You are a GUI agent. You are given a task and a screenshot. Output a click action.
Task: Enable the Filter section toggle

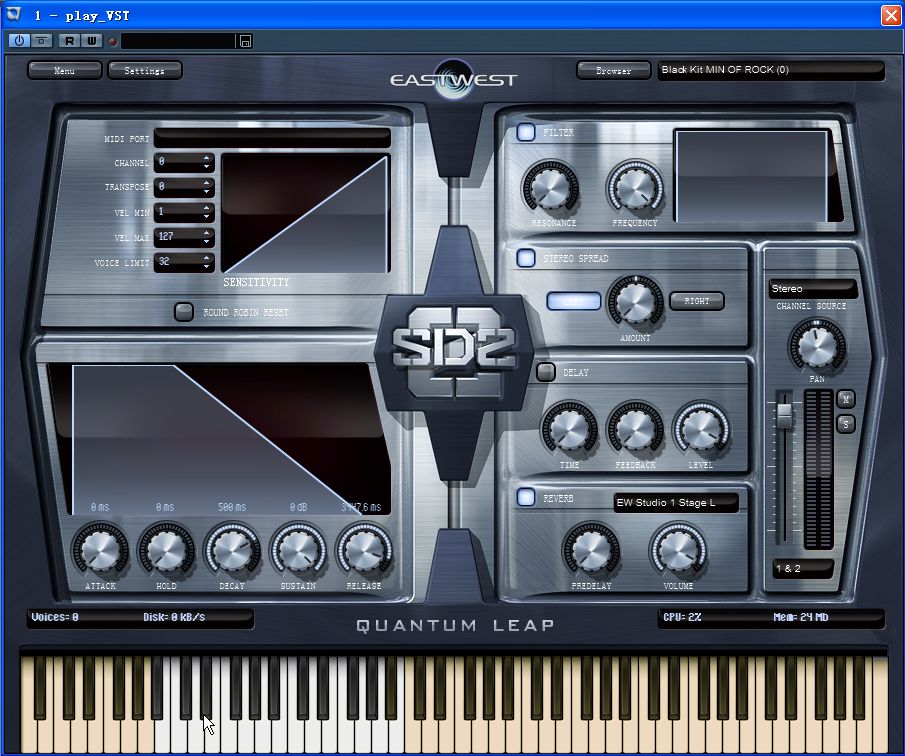tap(526, 132)
